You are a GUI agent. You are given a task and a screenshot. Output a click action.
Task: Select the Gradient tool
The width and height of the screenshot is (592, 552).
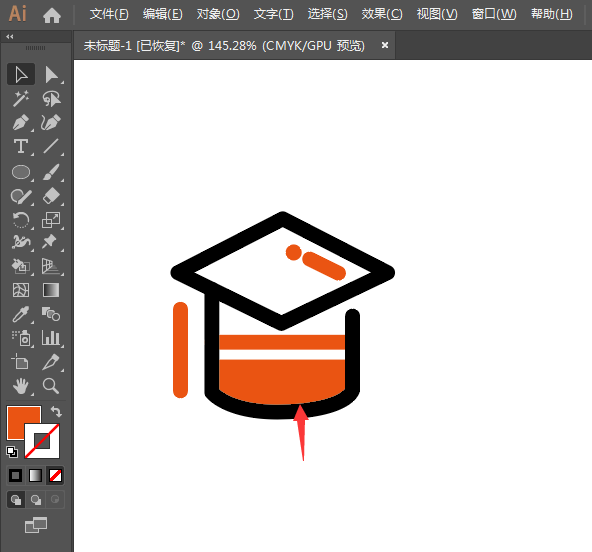(x=51, y=290)
